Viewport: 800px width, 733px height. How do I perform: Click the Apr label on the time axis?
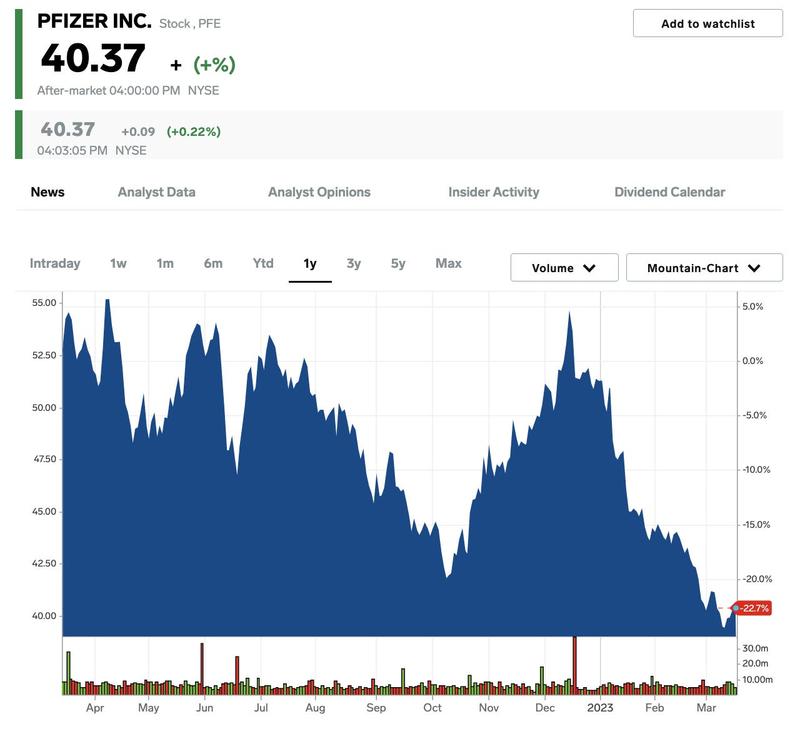click(x=95, y=708)
